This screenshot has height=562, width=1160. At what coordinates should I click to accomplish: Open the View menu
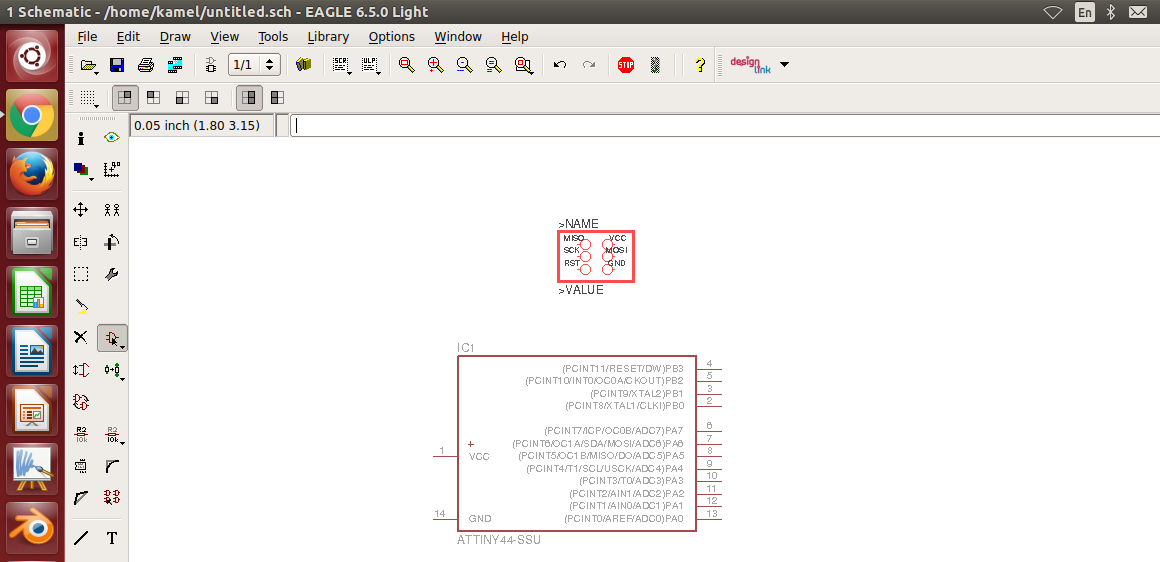[224, 36]
